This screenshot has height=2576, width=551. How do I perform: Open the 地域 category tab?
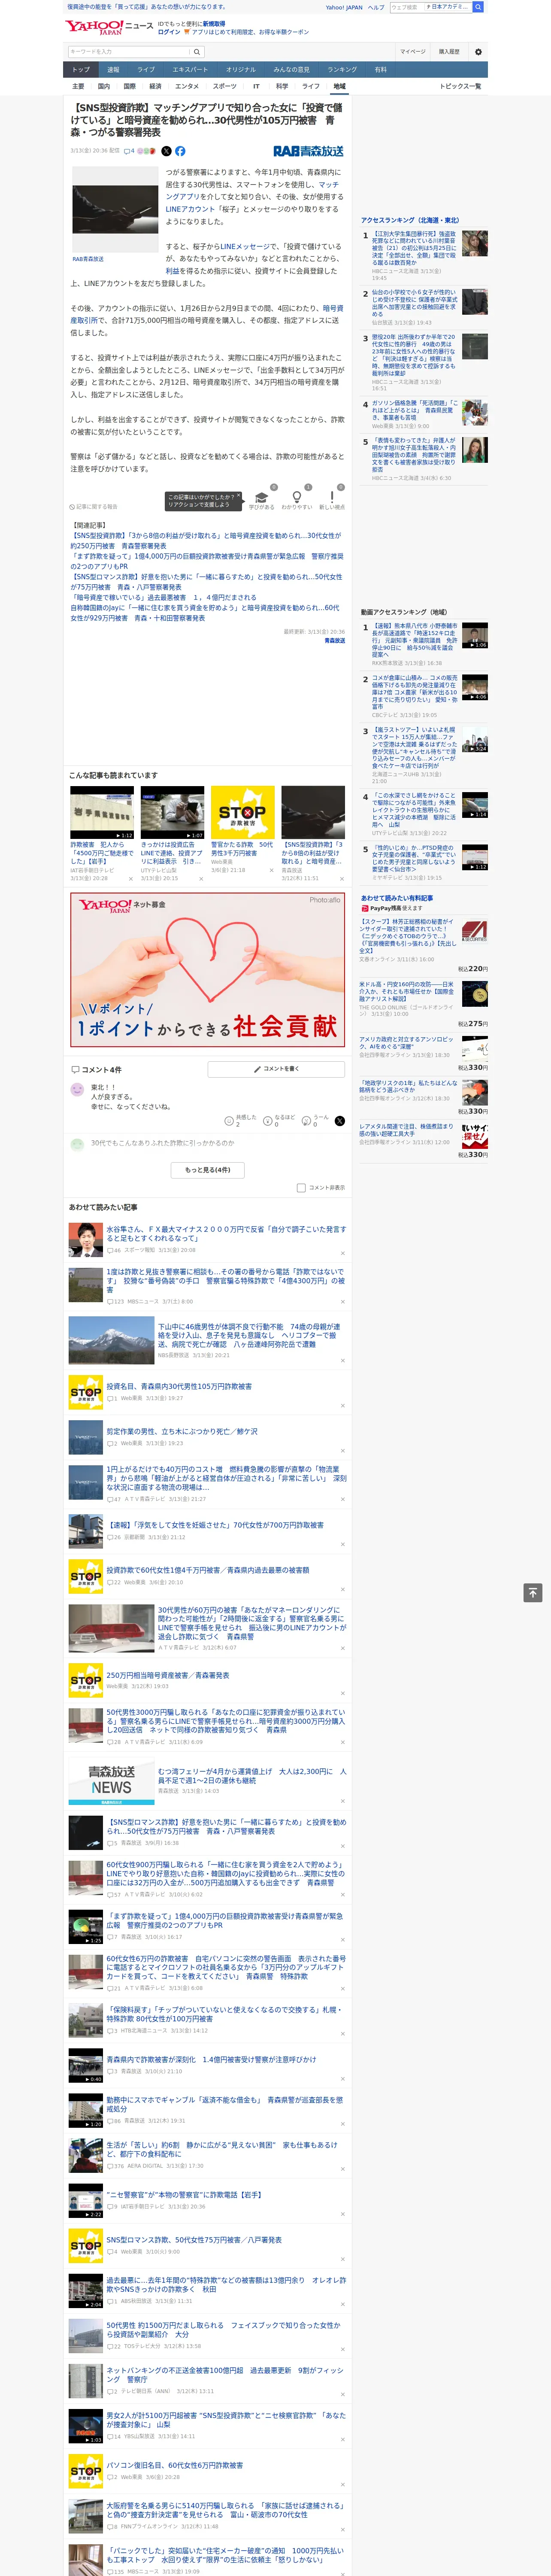339,86
